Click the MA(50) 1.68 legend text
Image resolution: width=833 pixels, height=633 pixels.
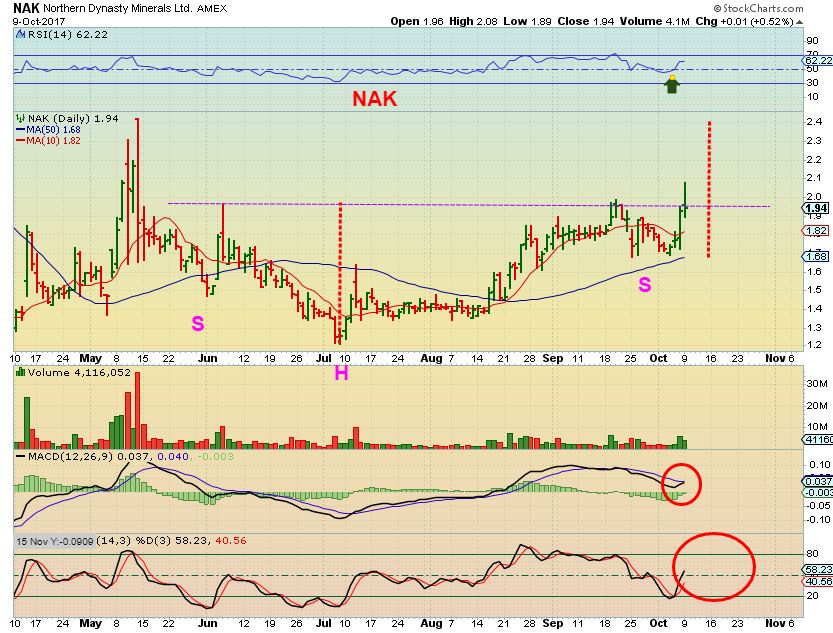[x=54, y=130]
